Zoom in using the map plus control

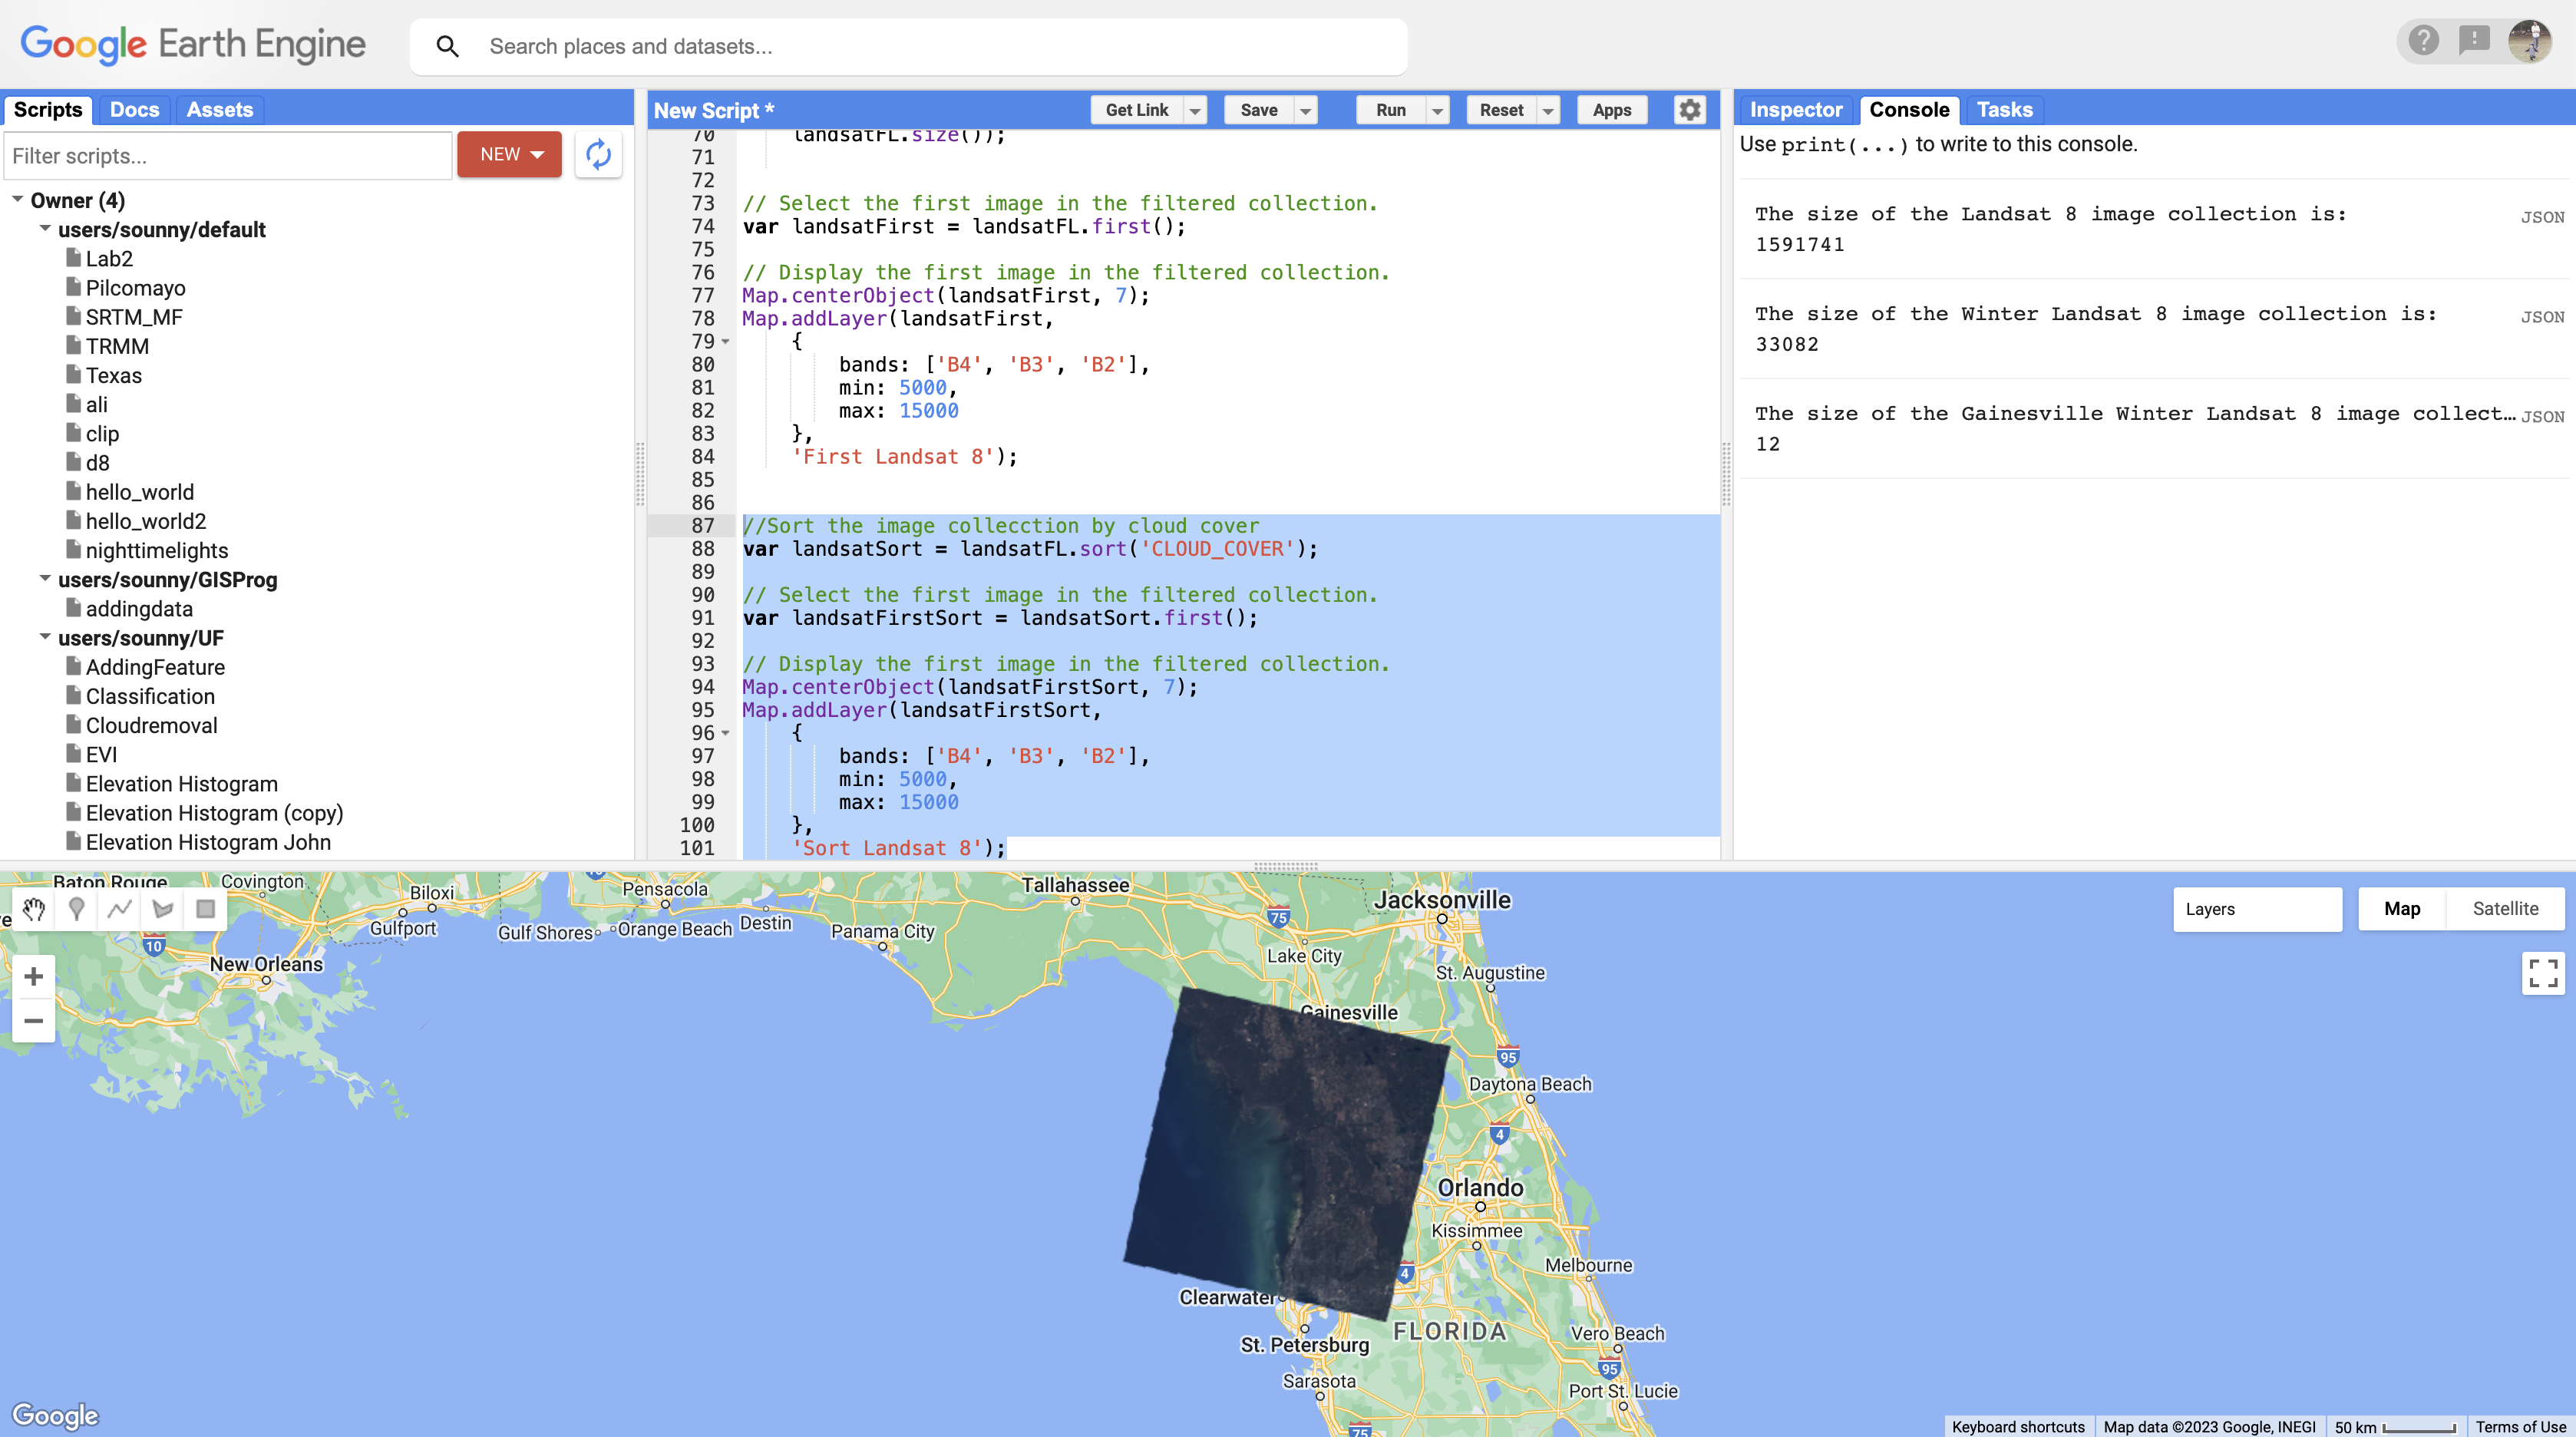point(34,976)
